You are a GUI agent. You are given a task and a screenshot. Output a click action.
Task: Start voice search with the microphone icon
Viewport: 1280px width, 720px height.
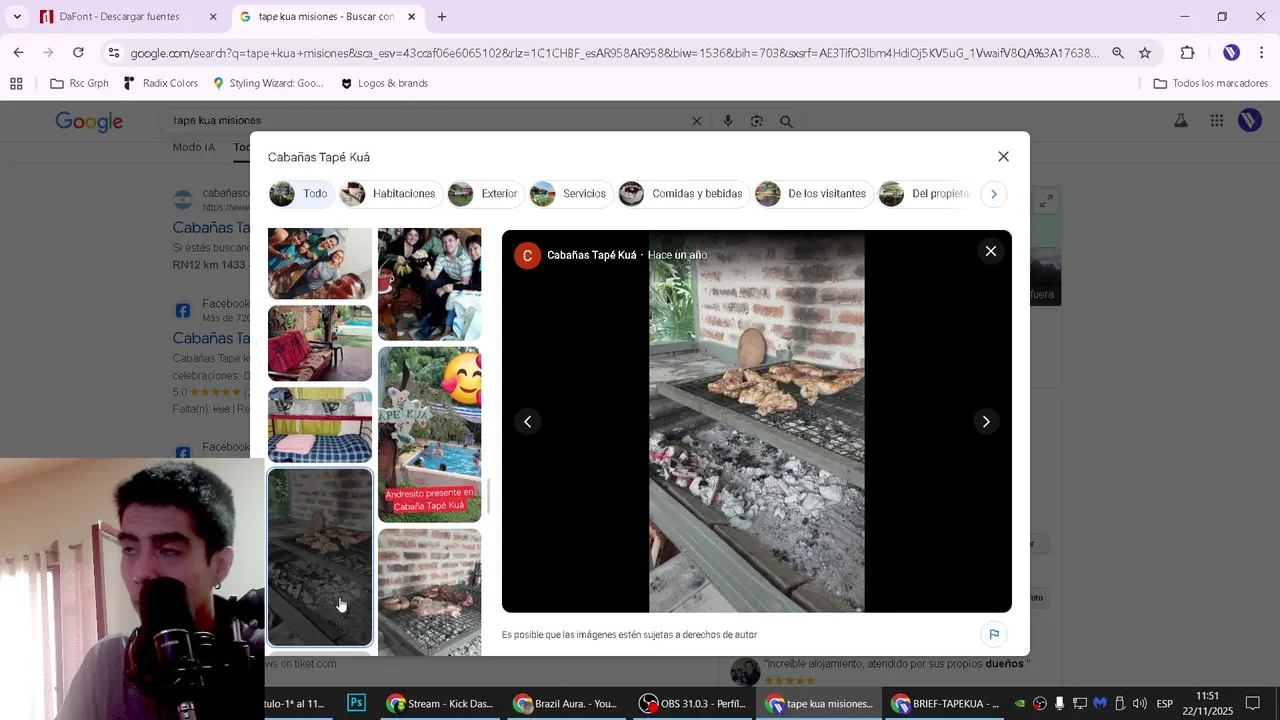[x=727, y=121]
